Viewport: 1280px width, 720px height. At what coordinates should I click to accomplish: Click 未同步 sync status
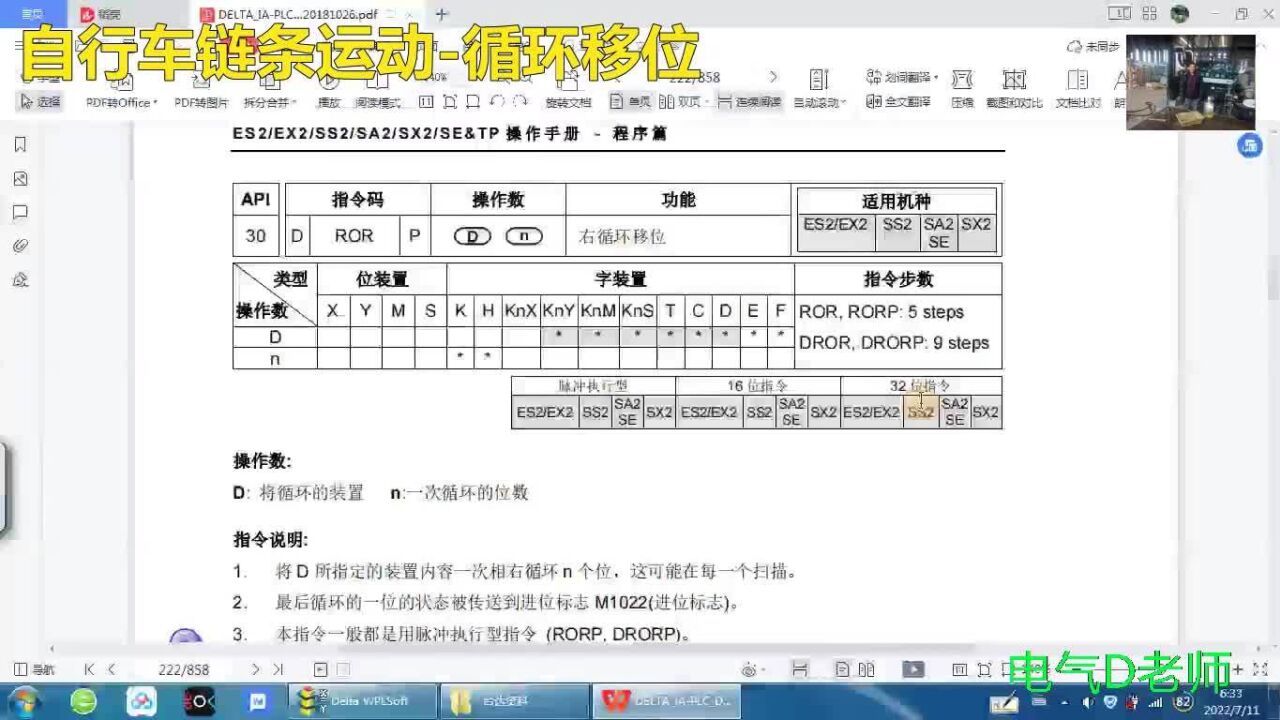pyautogui.click(x=1093, y=47)
